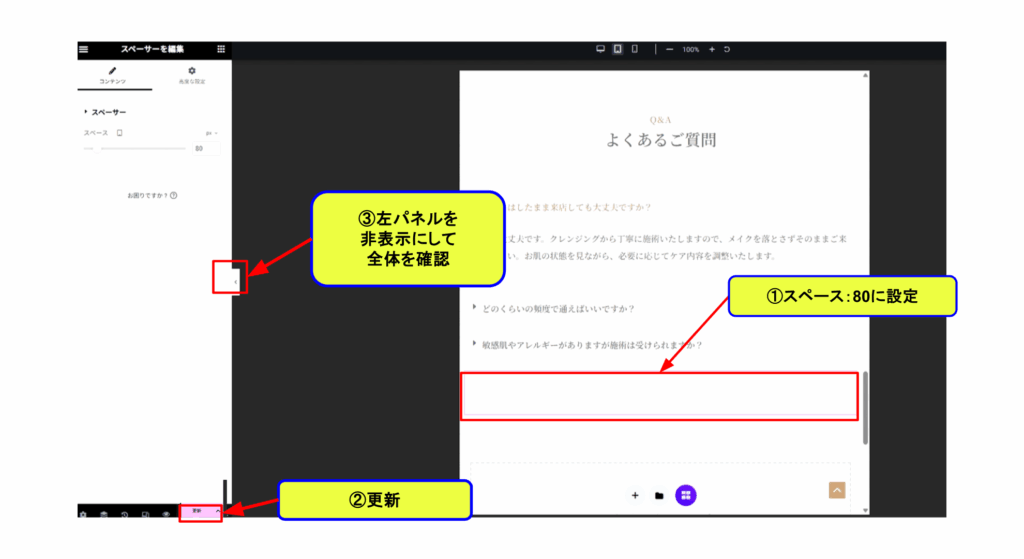The image size is (1024, 559).
Task: Open template library folder icon
Action: pos(659,496)
